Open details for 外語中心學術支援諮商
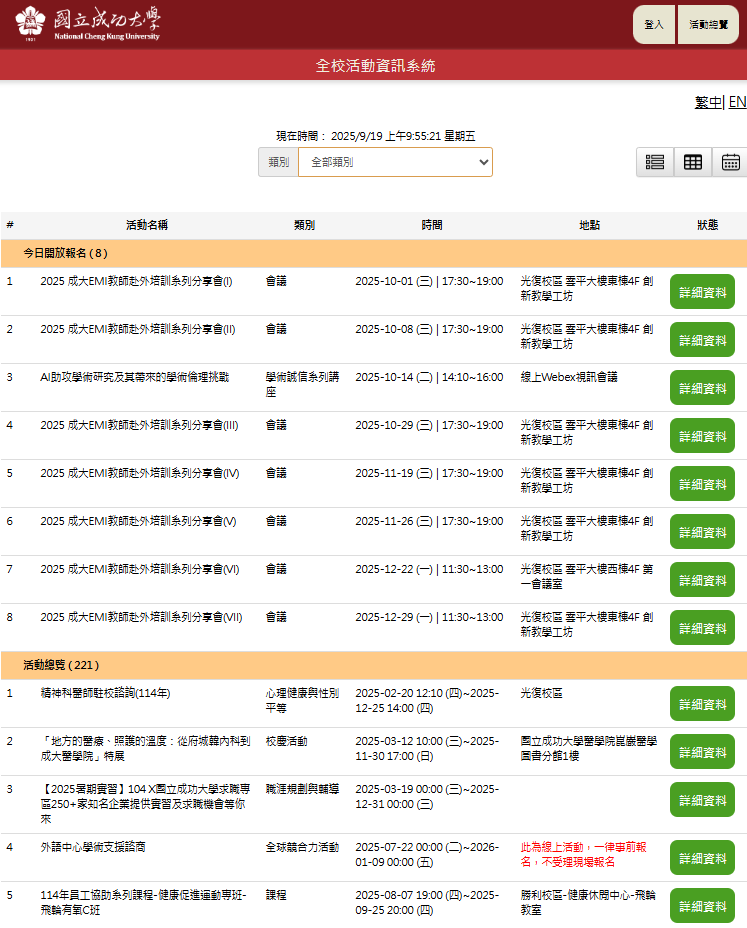The height and width of the screenshot is (928, 747). pos(702,858)
